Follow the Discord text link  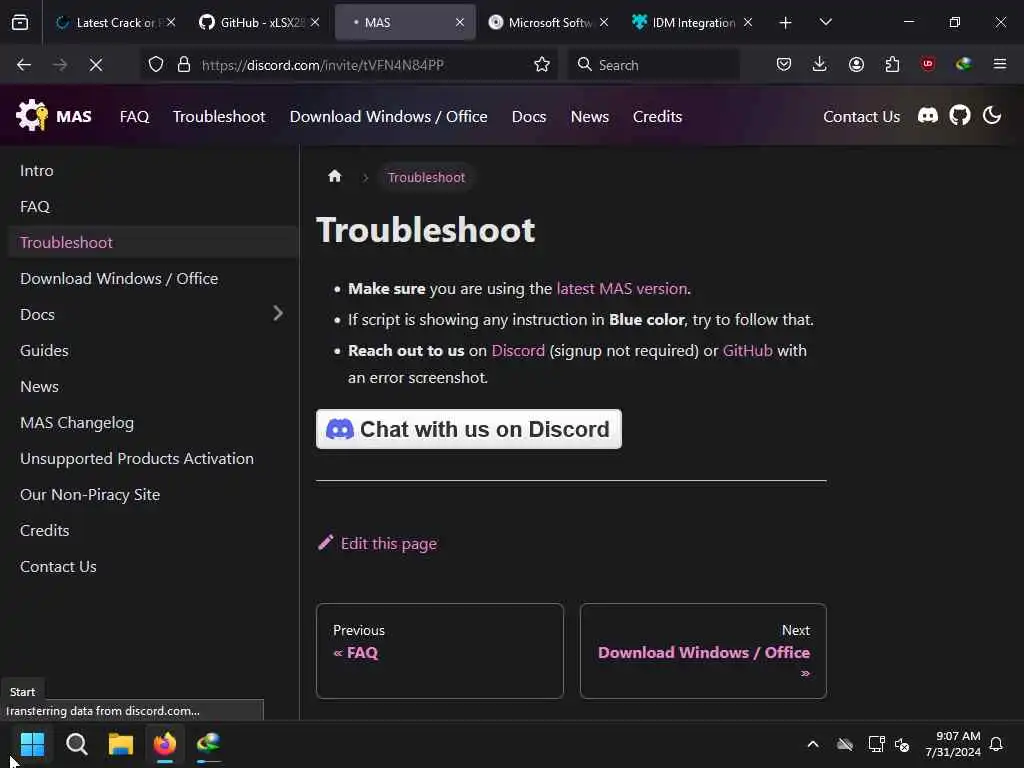[518, 351]
